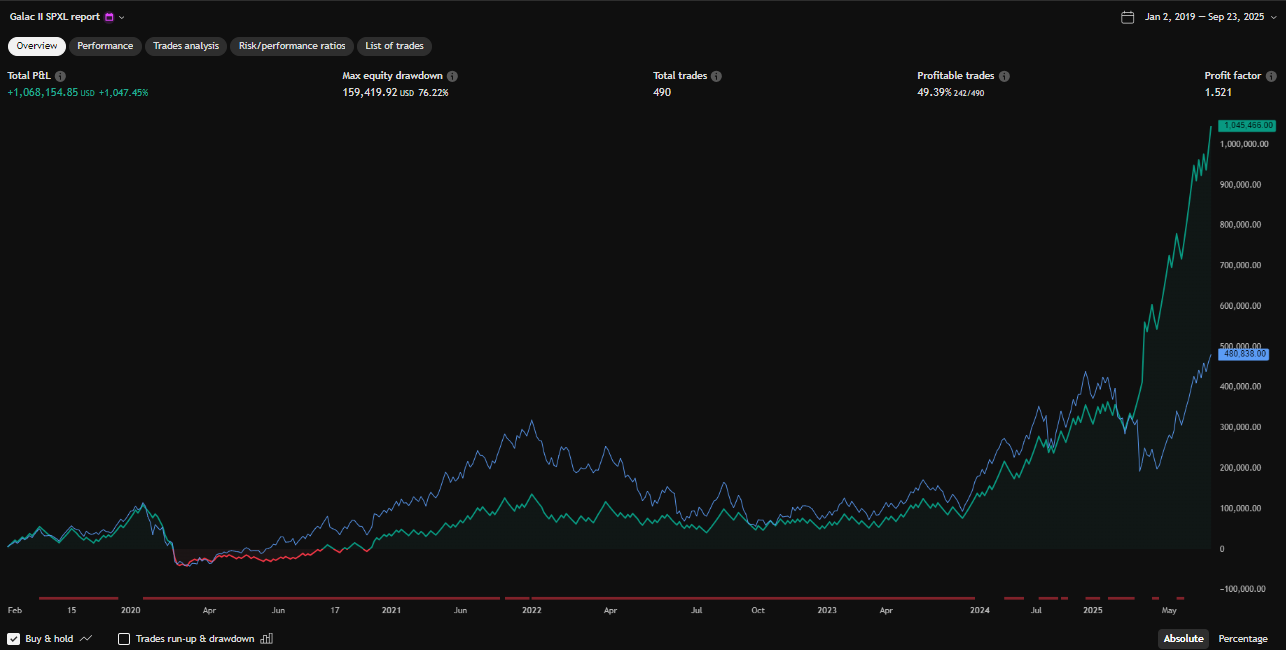The width and height of the screenshot is (1286, 650).
Task: Click info icon next to Total P&L
Action: point(61,76)
